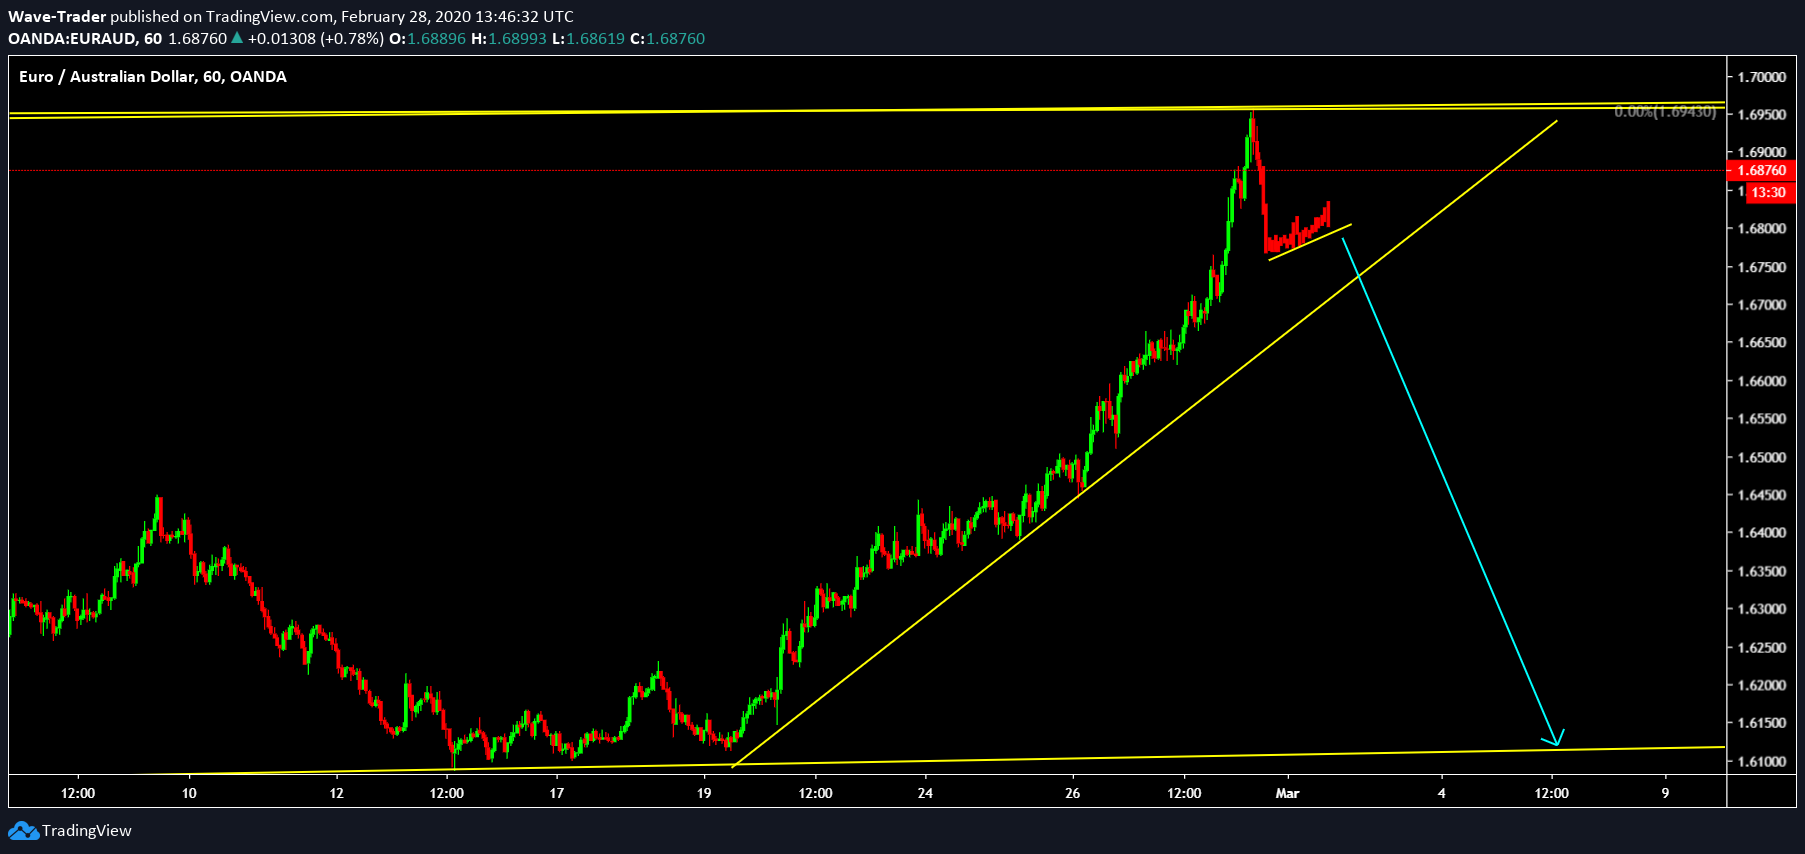This screenshot has width=1805, height=854.
Task: Click the 1.63000 price axis label
Action: (1762, 609)
